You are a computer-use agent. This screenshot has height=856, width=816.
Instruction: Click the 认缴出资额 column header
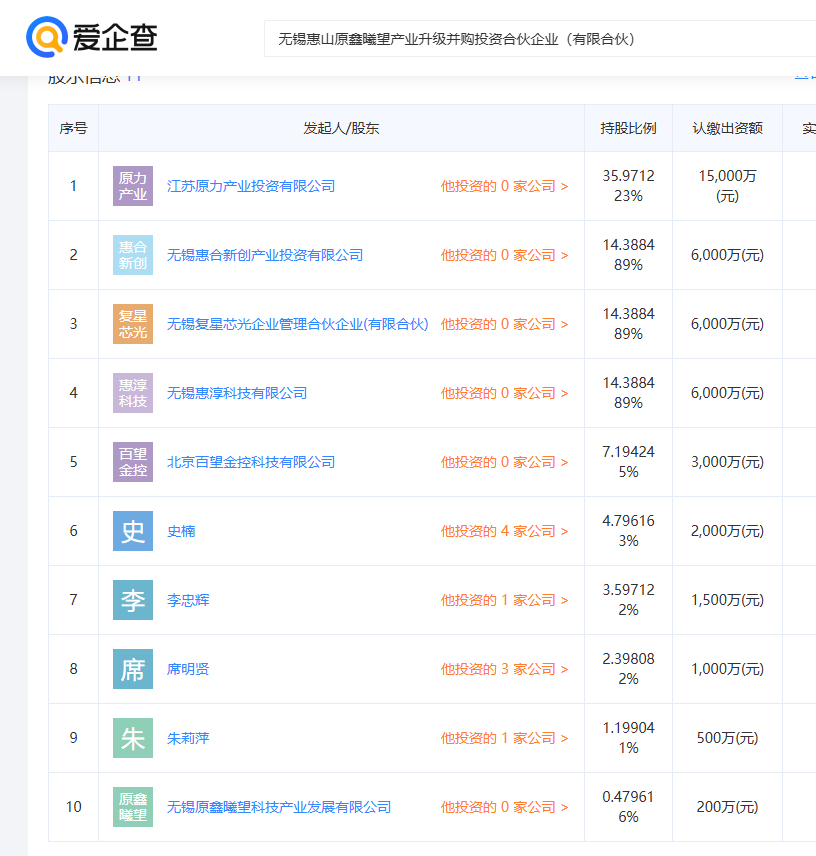[728, 128]
